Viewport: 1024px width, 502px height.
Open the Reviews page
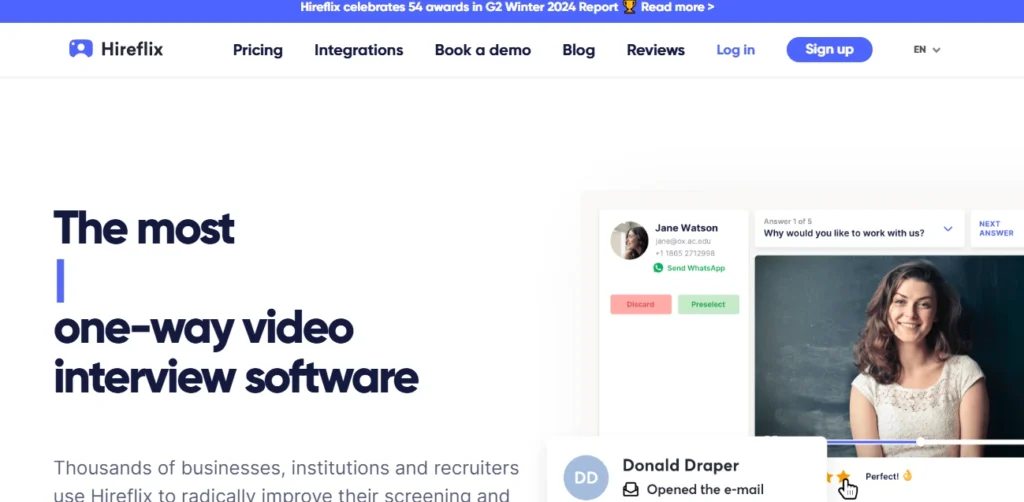(x=656, y=50)
